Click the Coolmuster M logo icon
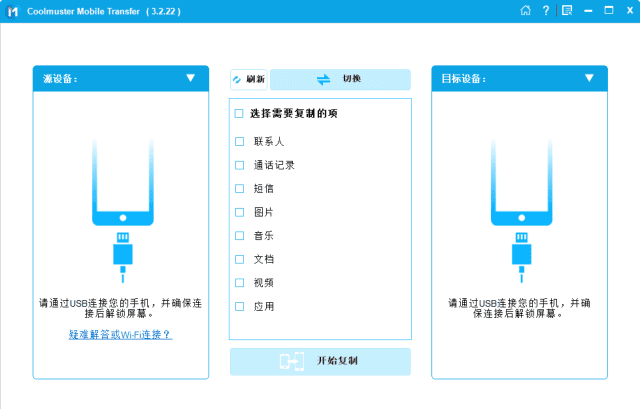Screen dimensions: 640x409 (13, 11)
